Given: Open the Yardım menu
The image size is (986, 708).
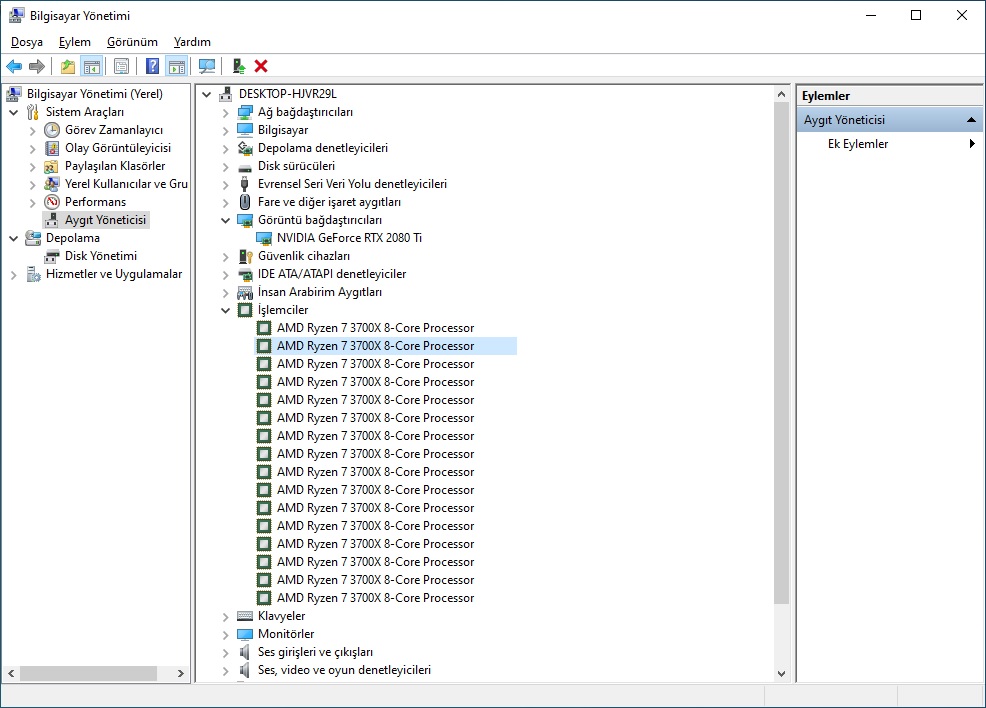Looking at the screenshot, I should (192, 42).
